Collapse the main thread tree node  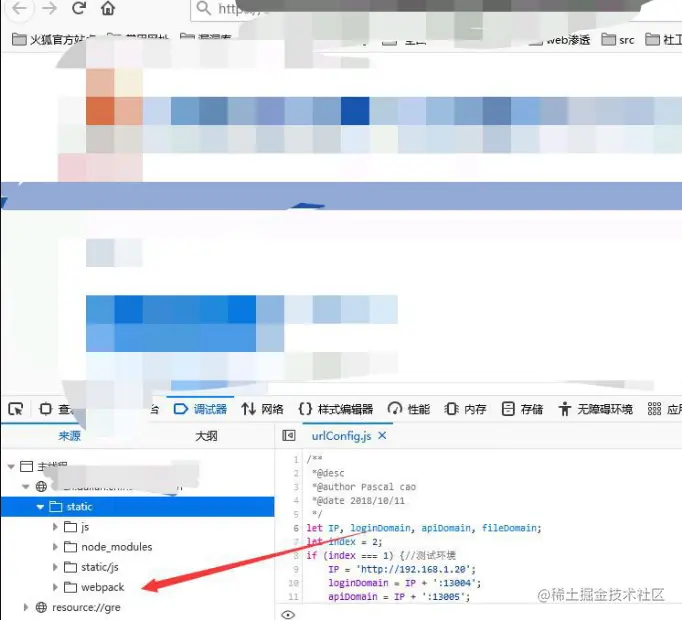[11, 466]
